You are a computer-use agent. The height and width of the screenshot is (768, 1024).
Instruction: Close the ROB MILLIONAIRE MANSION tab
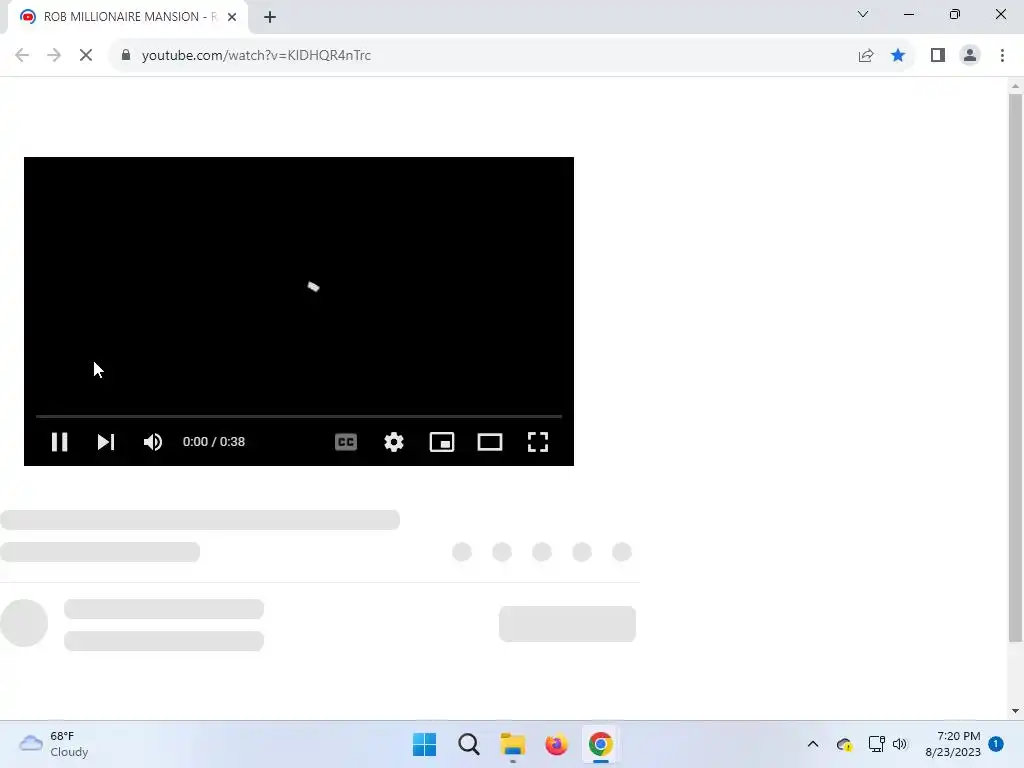click(232, 17)
